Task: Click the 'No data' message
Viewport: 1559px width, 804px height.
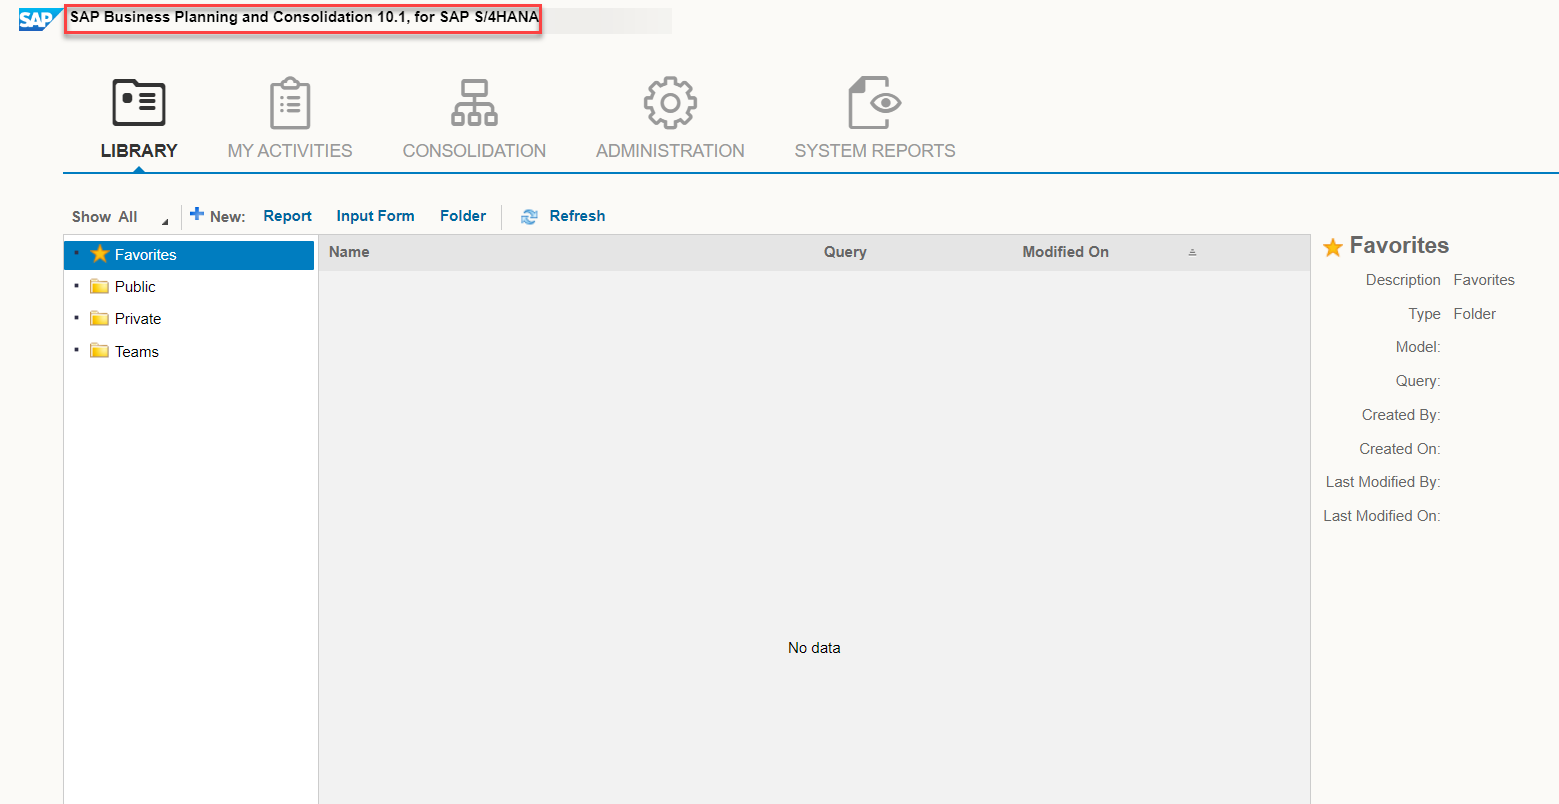Action: (x=814, y=648)
